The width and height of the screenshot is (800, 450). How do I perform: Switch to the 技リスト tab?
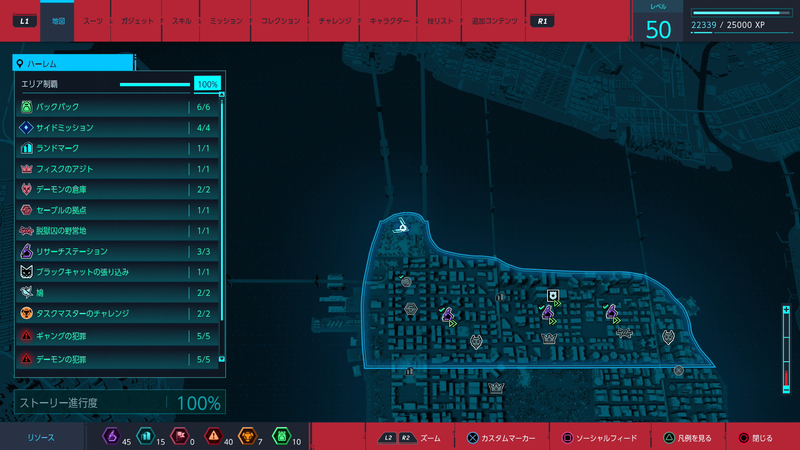pyautogui.click(x=440, y=21)
